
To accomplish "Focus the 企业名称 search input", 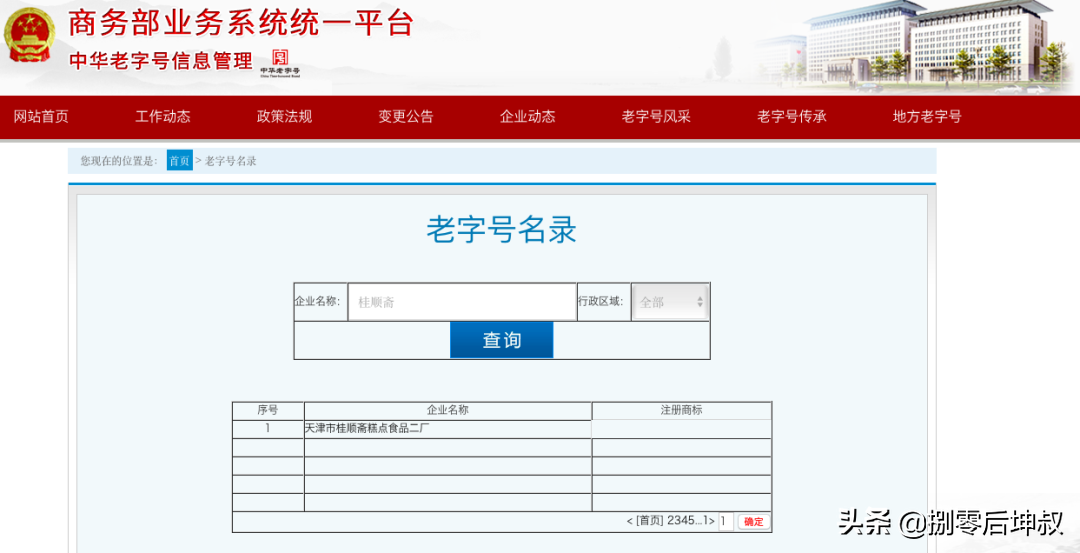I will click(462, 302).
